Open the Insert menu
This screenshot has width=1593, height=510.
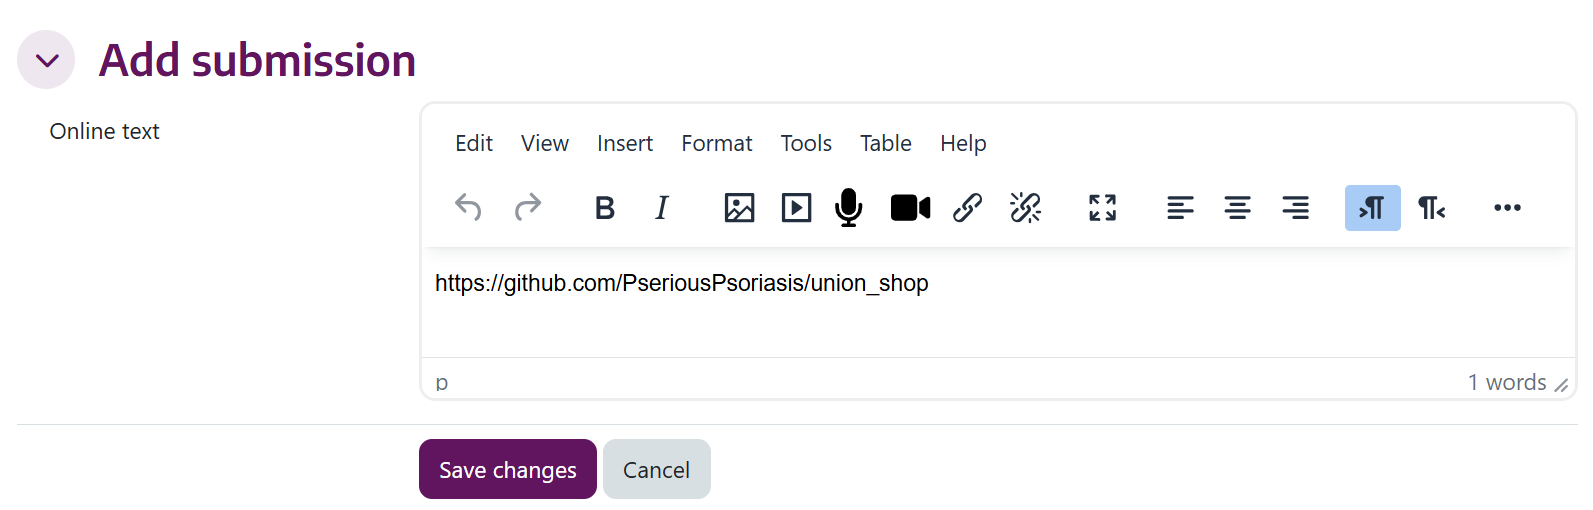(625, 143)
